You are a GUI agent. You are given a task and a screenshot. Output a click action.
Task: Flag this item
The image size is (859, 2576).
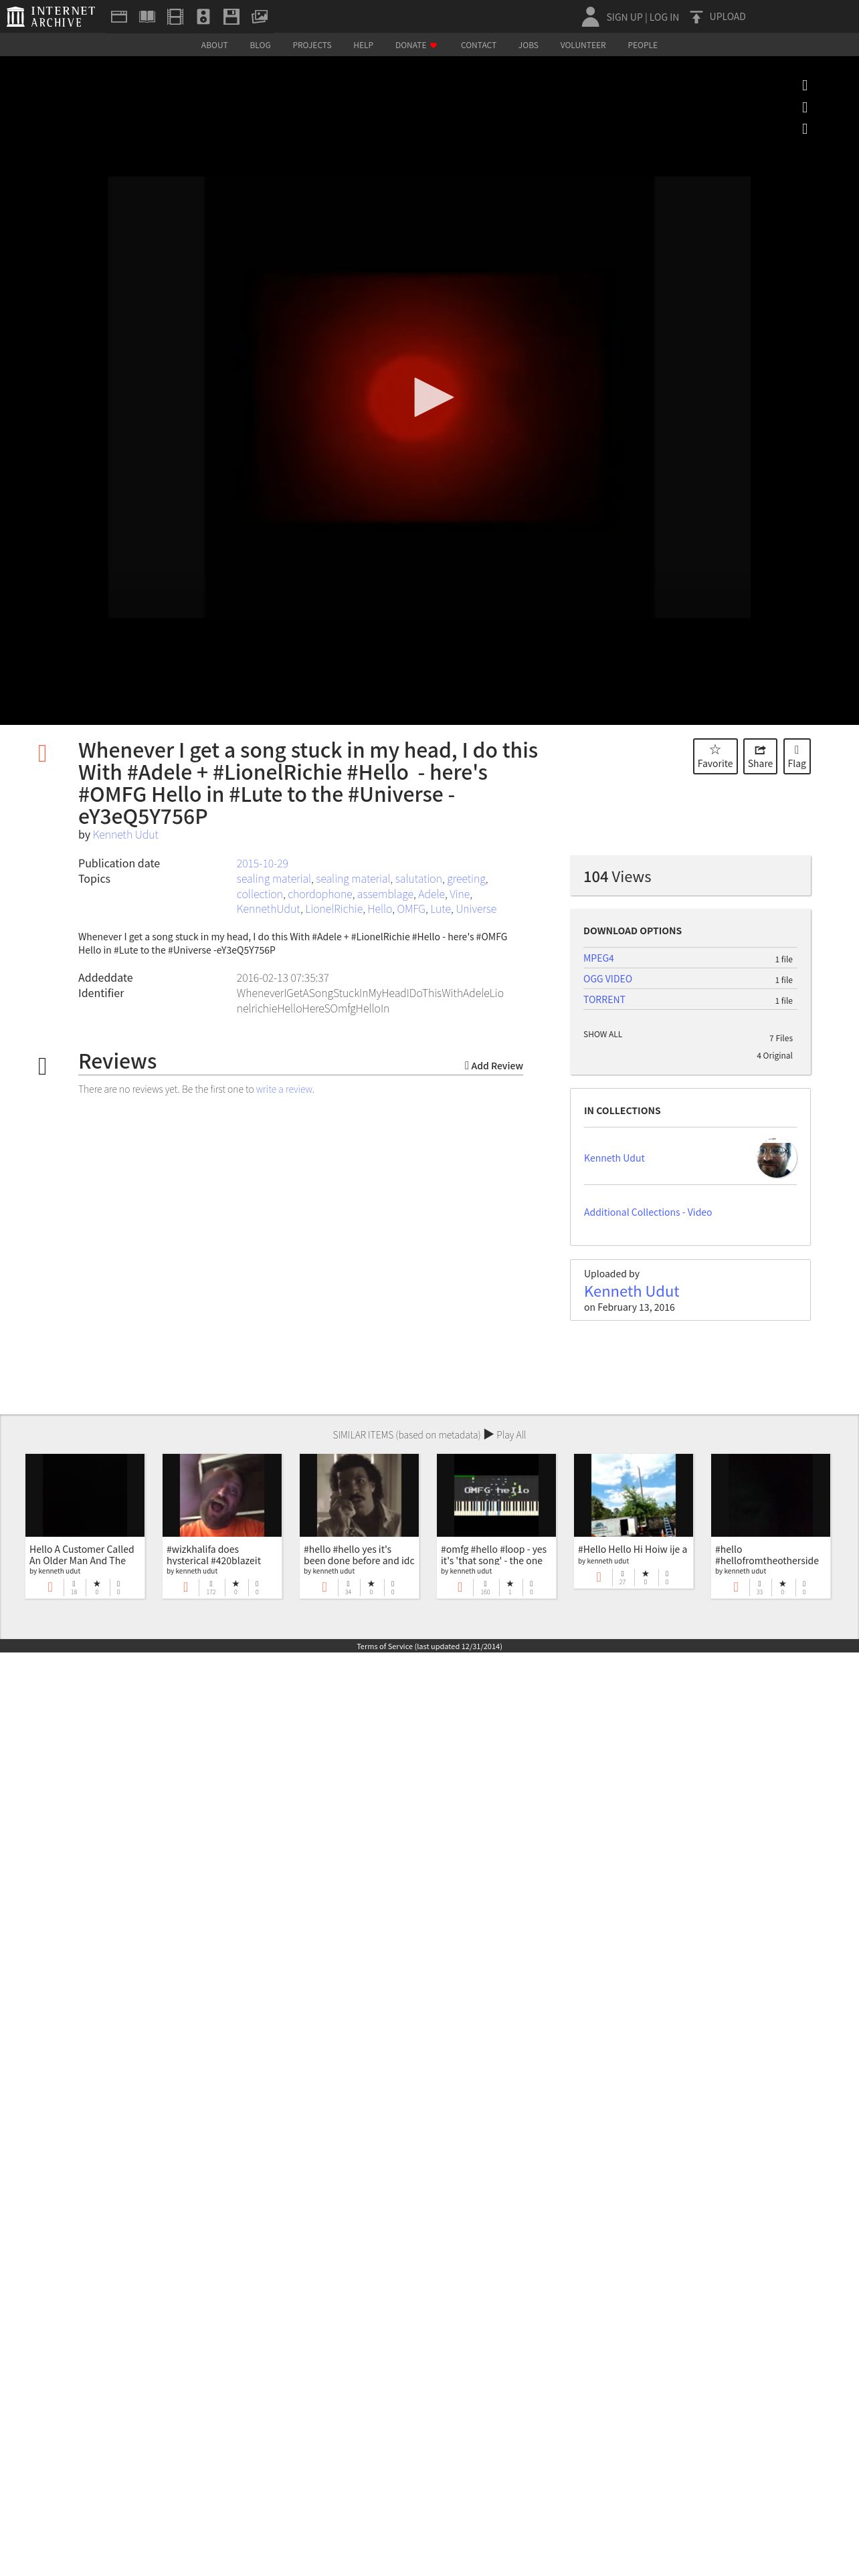(x=796, y=756)
